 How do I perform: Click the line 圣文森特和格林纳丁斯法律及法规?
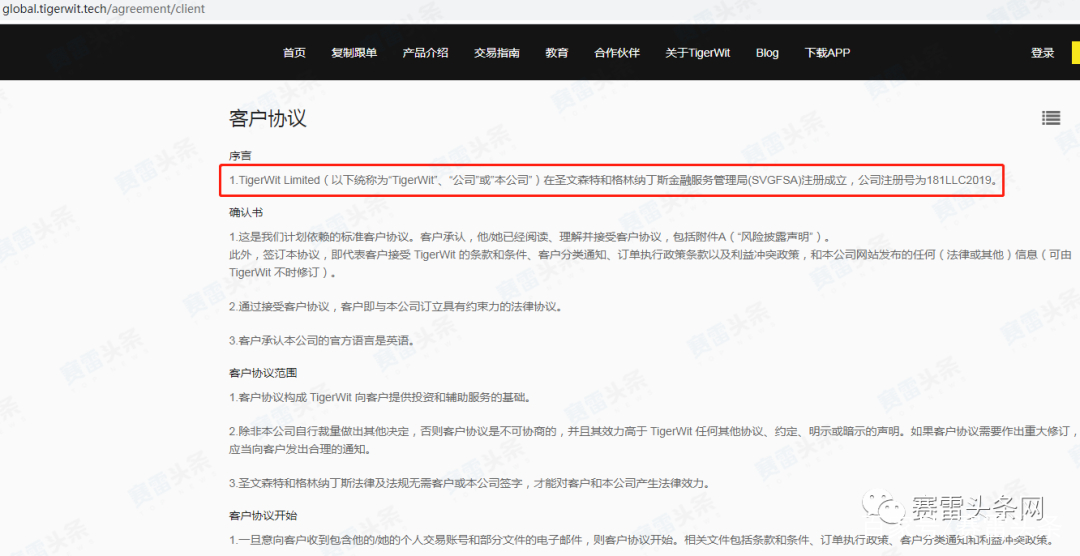click(x=470, y=483)
